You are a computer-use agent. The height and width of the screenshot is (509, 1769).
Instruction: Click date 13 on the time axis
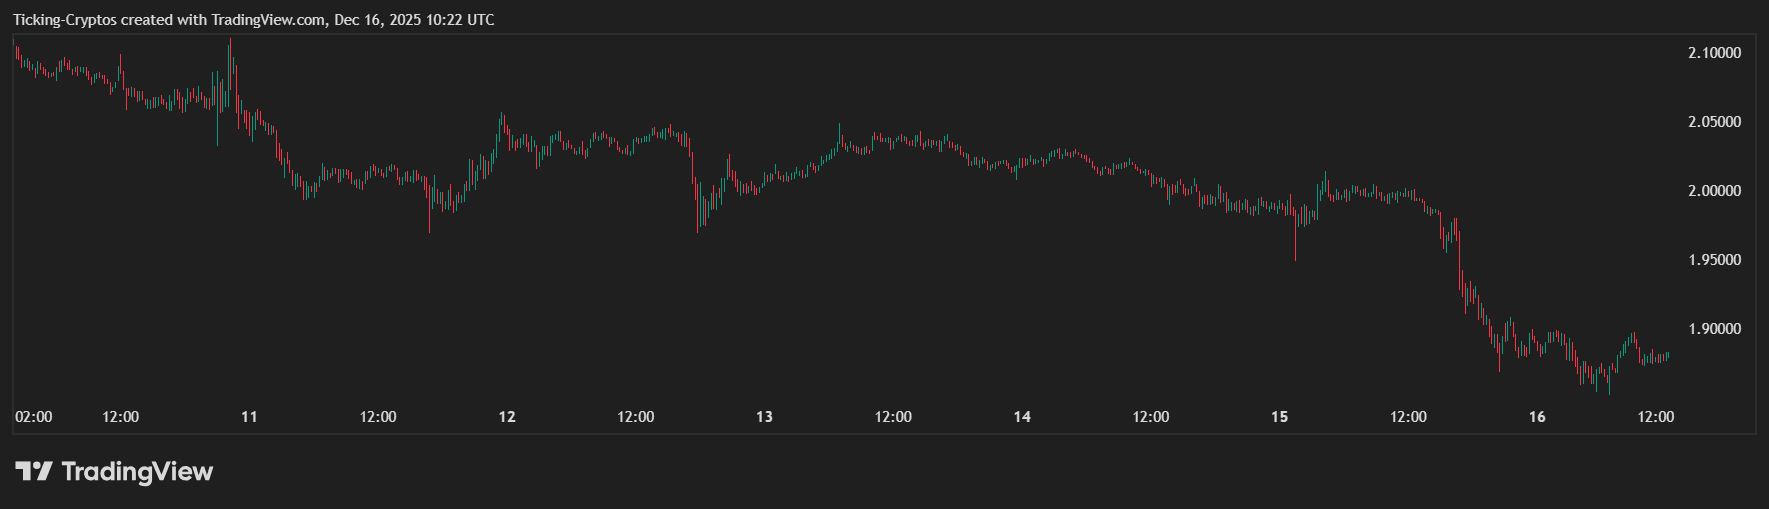764,417
